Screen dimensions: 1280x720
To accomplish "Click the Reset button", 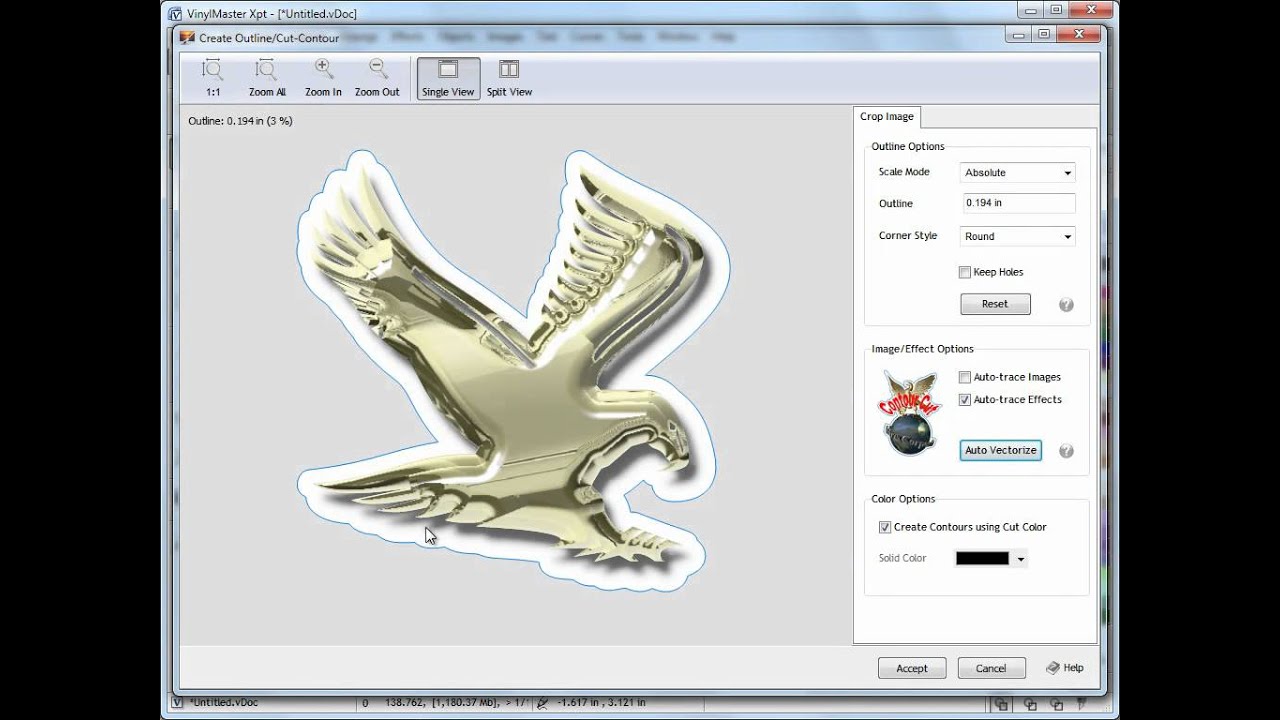I will coord(995,304).
